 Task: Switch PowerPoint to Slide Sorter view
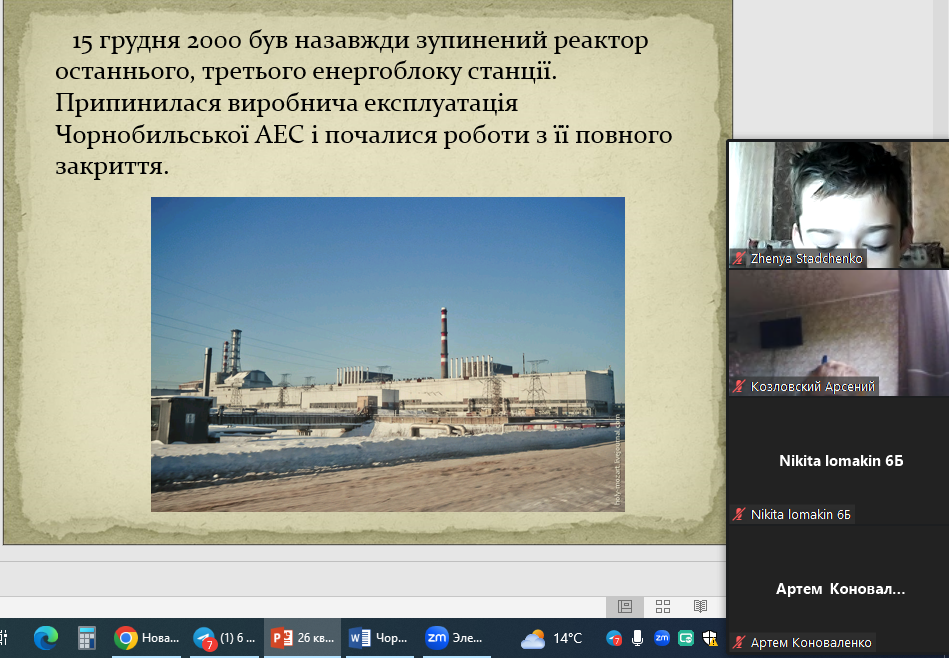click(663, 606)
